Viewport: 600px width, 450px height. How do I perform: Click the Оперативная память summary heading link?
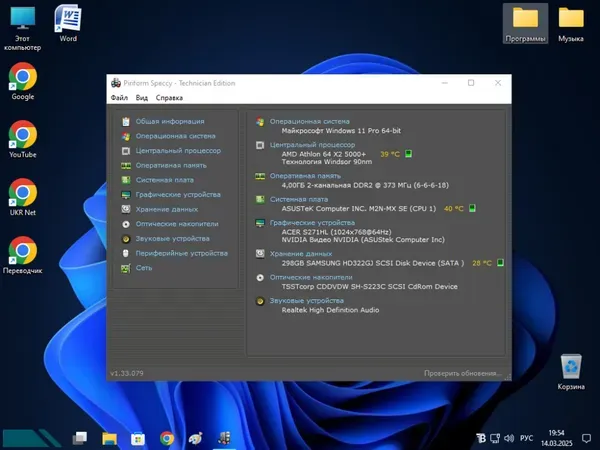pos(305,176)
